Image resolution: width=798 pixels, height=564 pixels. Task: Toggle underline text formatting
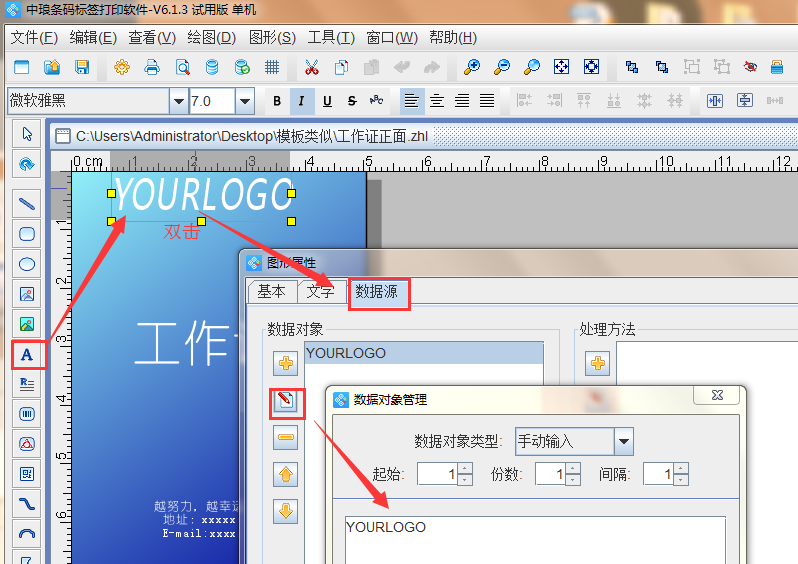click(x=326, y=101)
